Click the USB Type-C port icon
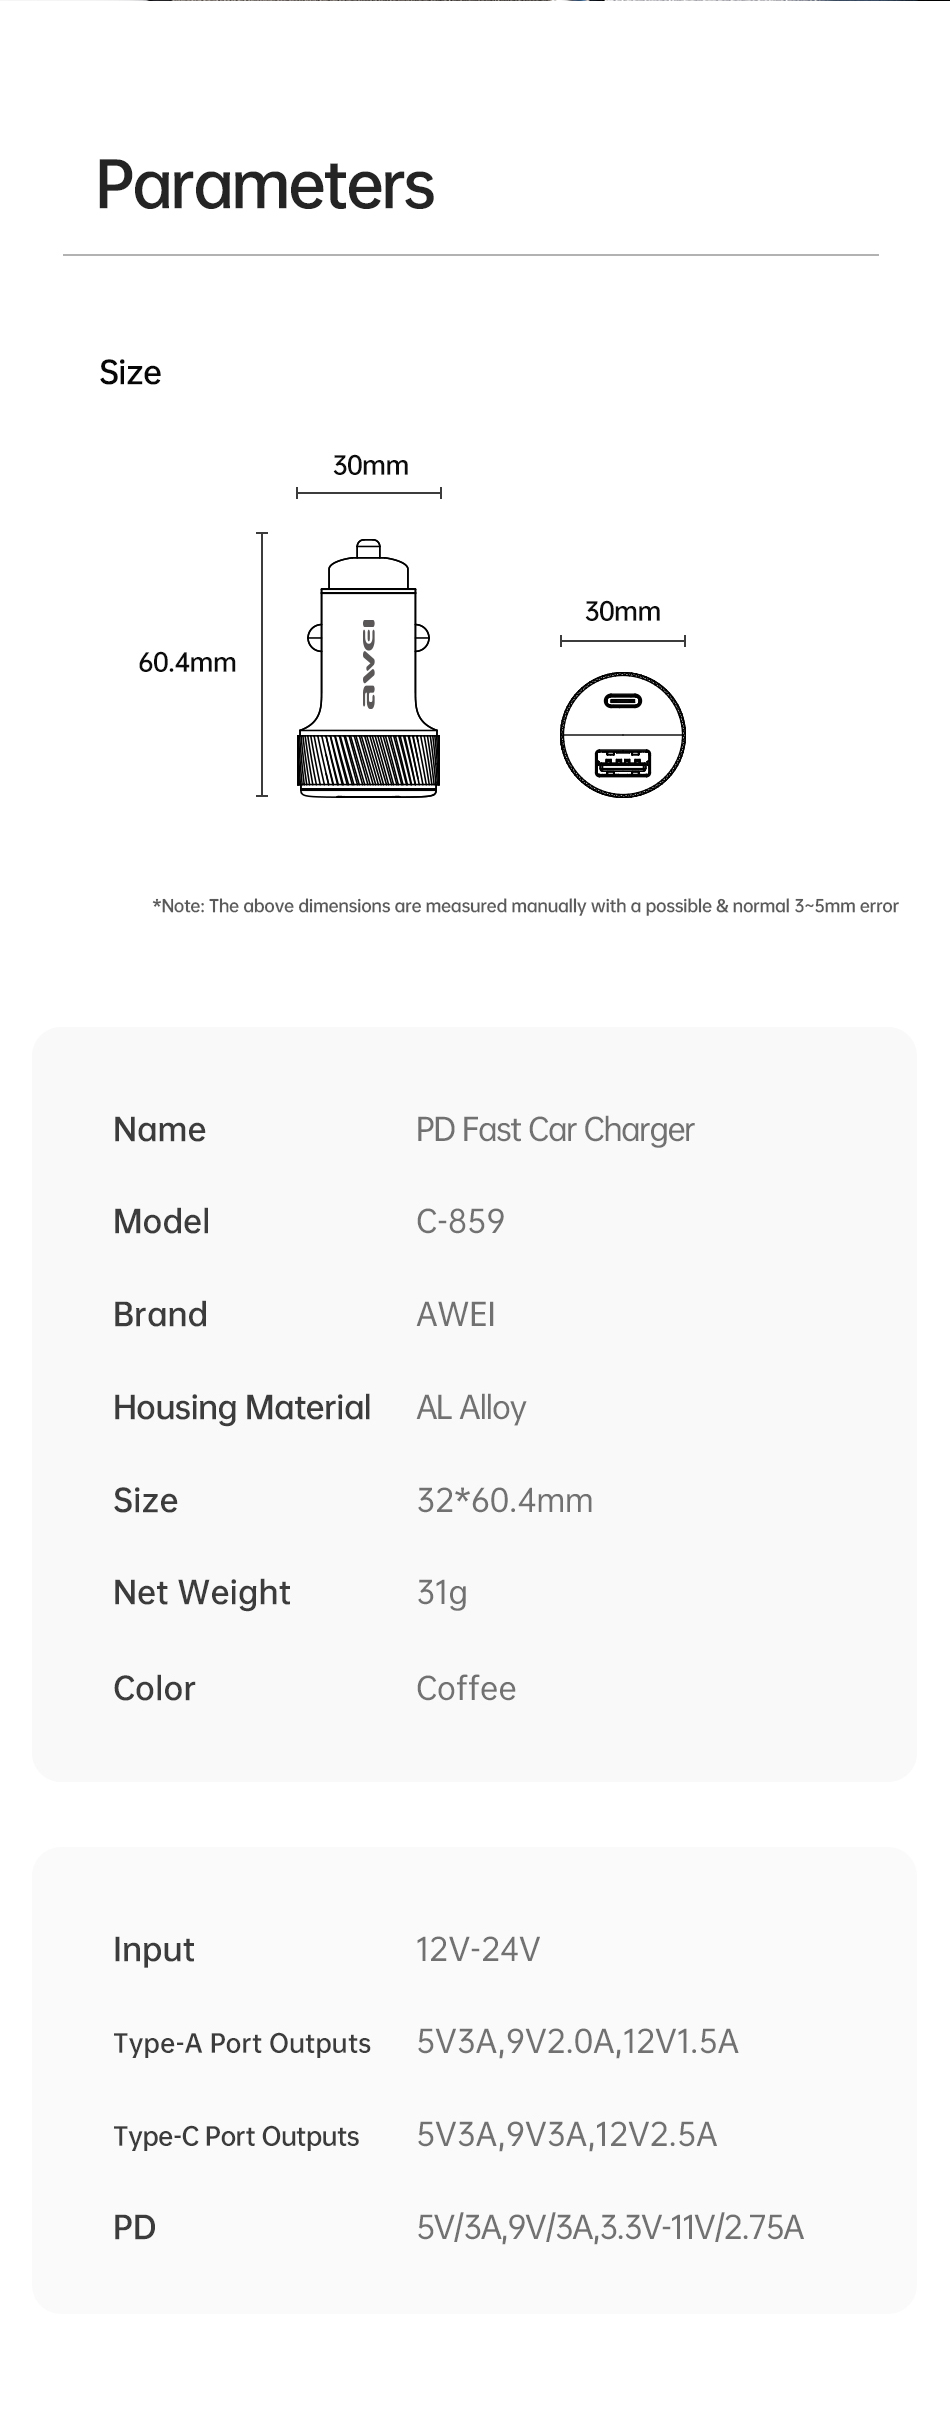950x2426 pixels. [x=623, y=701]
